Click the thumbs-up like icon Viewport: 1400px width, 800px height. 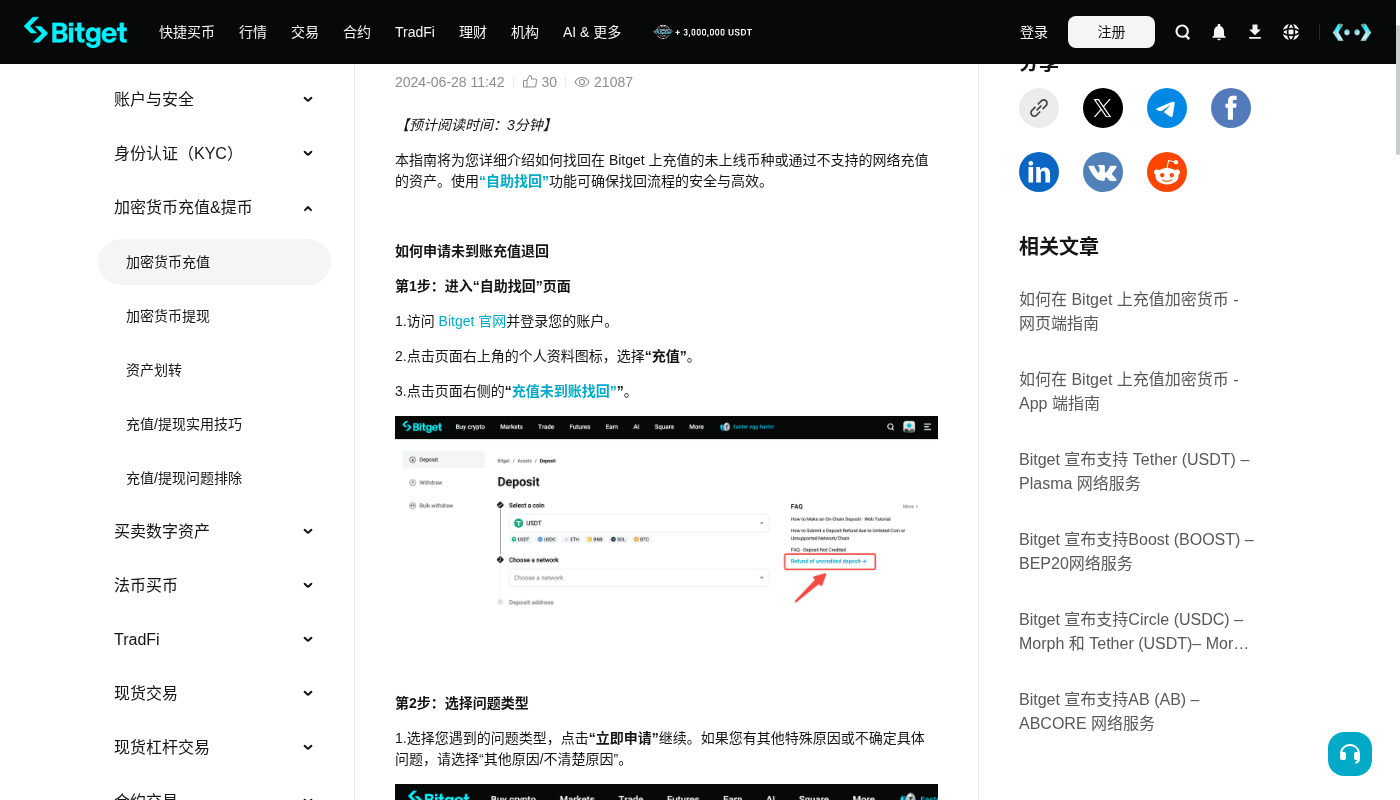point(530,82)
